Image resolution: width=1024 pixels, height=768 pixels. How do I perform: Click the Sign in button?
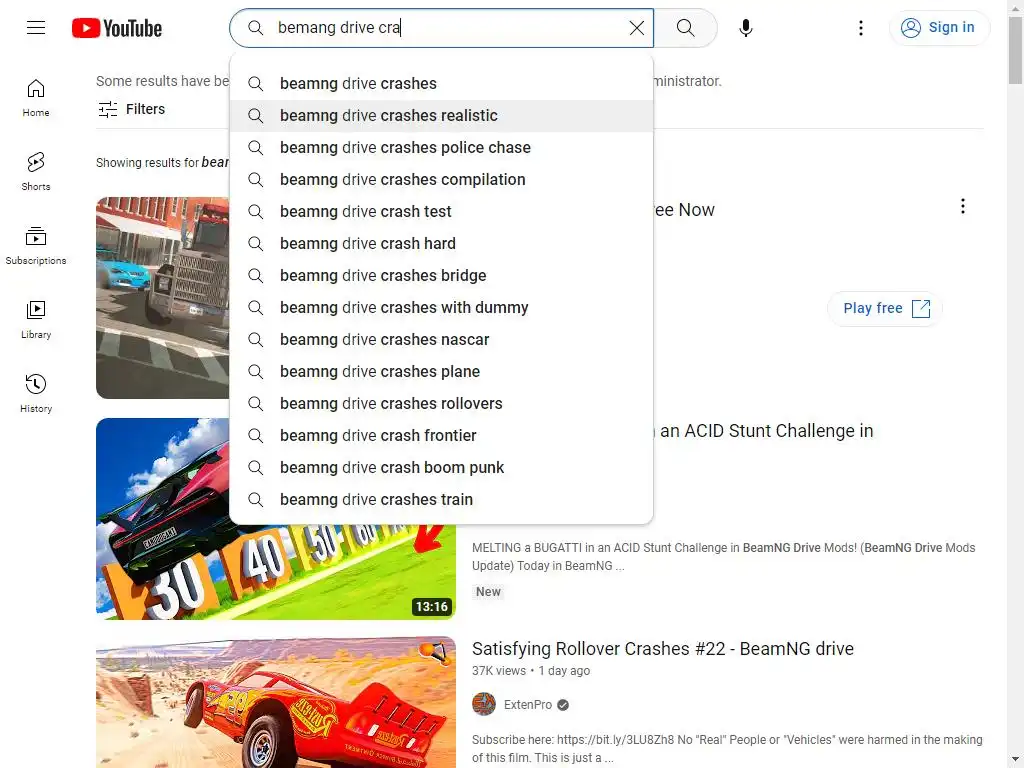tap(939, 27)
